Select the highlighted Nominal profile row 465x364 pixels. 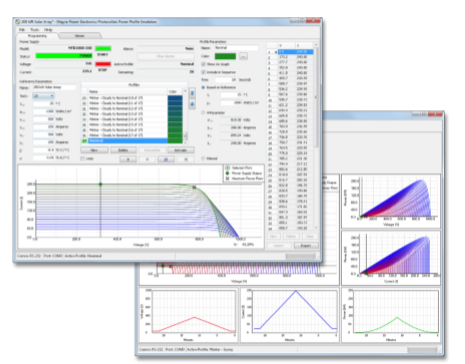click(x=132, y=141)
